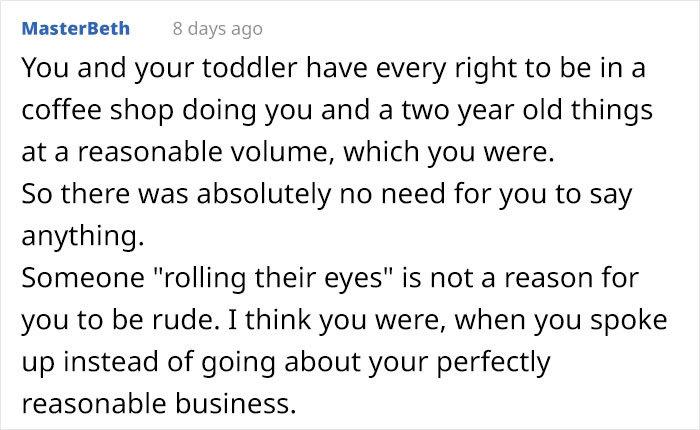Click the line starting "So there was absolutely"
700x430 pixels.
coord(327,194)
